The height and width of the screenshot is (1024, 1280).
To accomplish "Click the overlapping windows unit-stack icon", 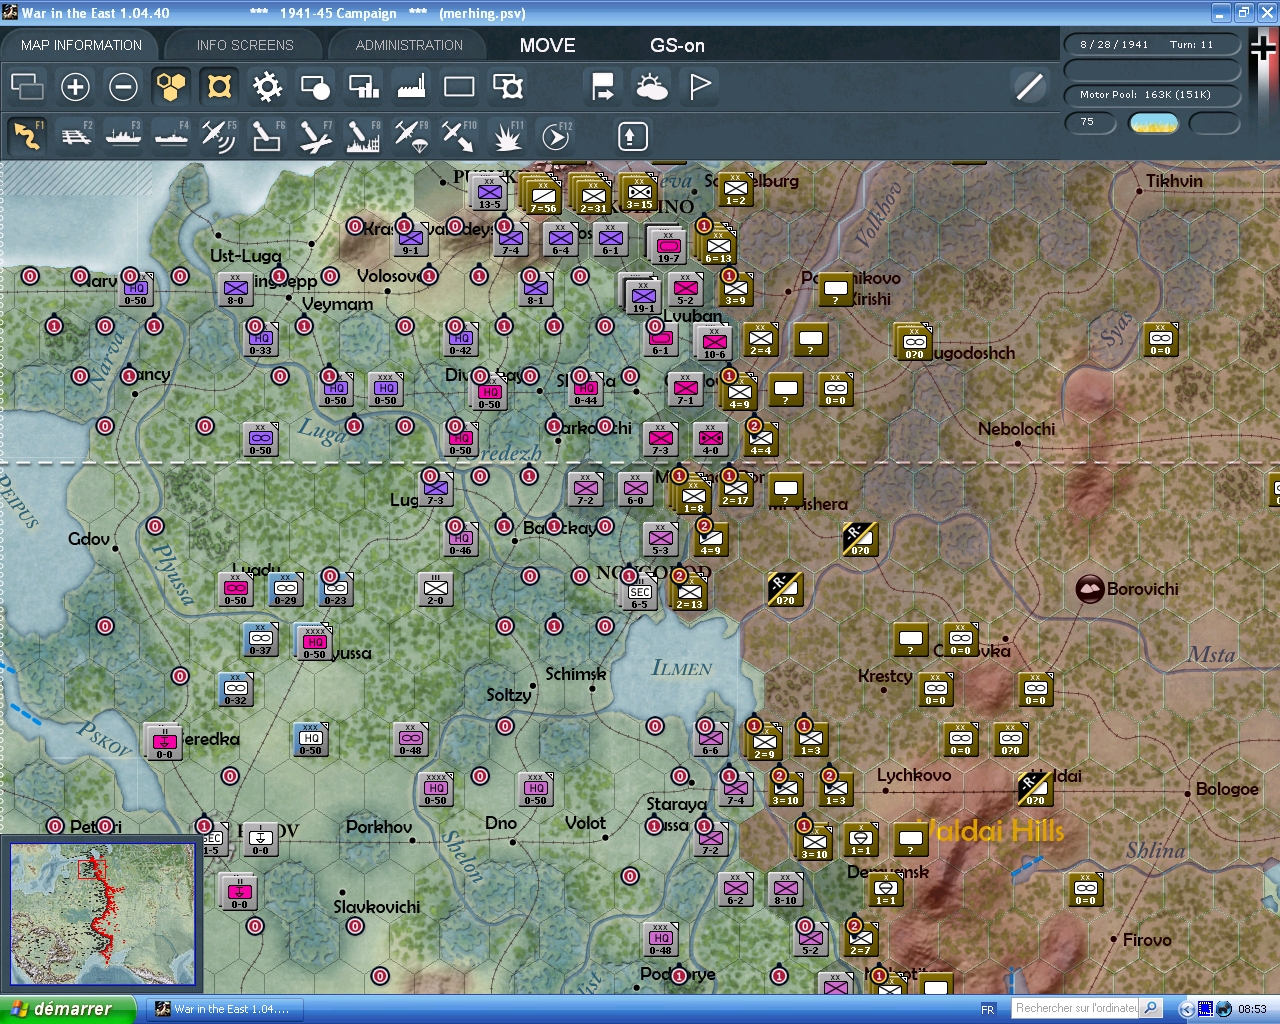I will pos(27,87).
